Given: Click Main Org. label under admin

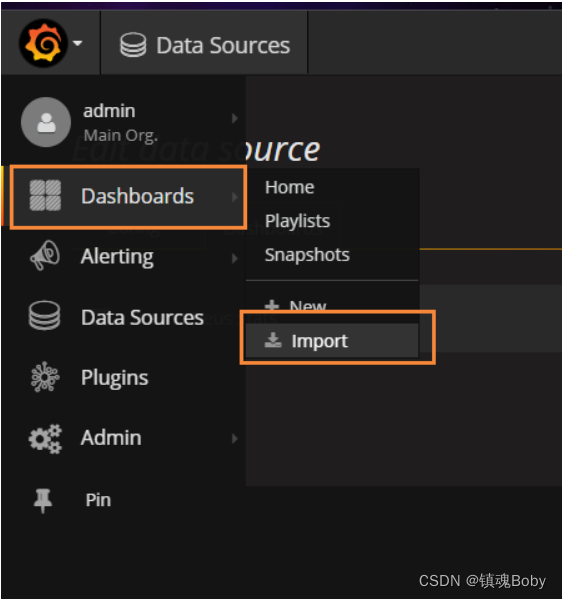Looking at the screenshot, I should 121,135.
